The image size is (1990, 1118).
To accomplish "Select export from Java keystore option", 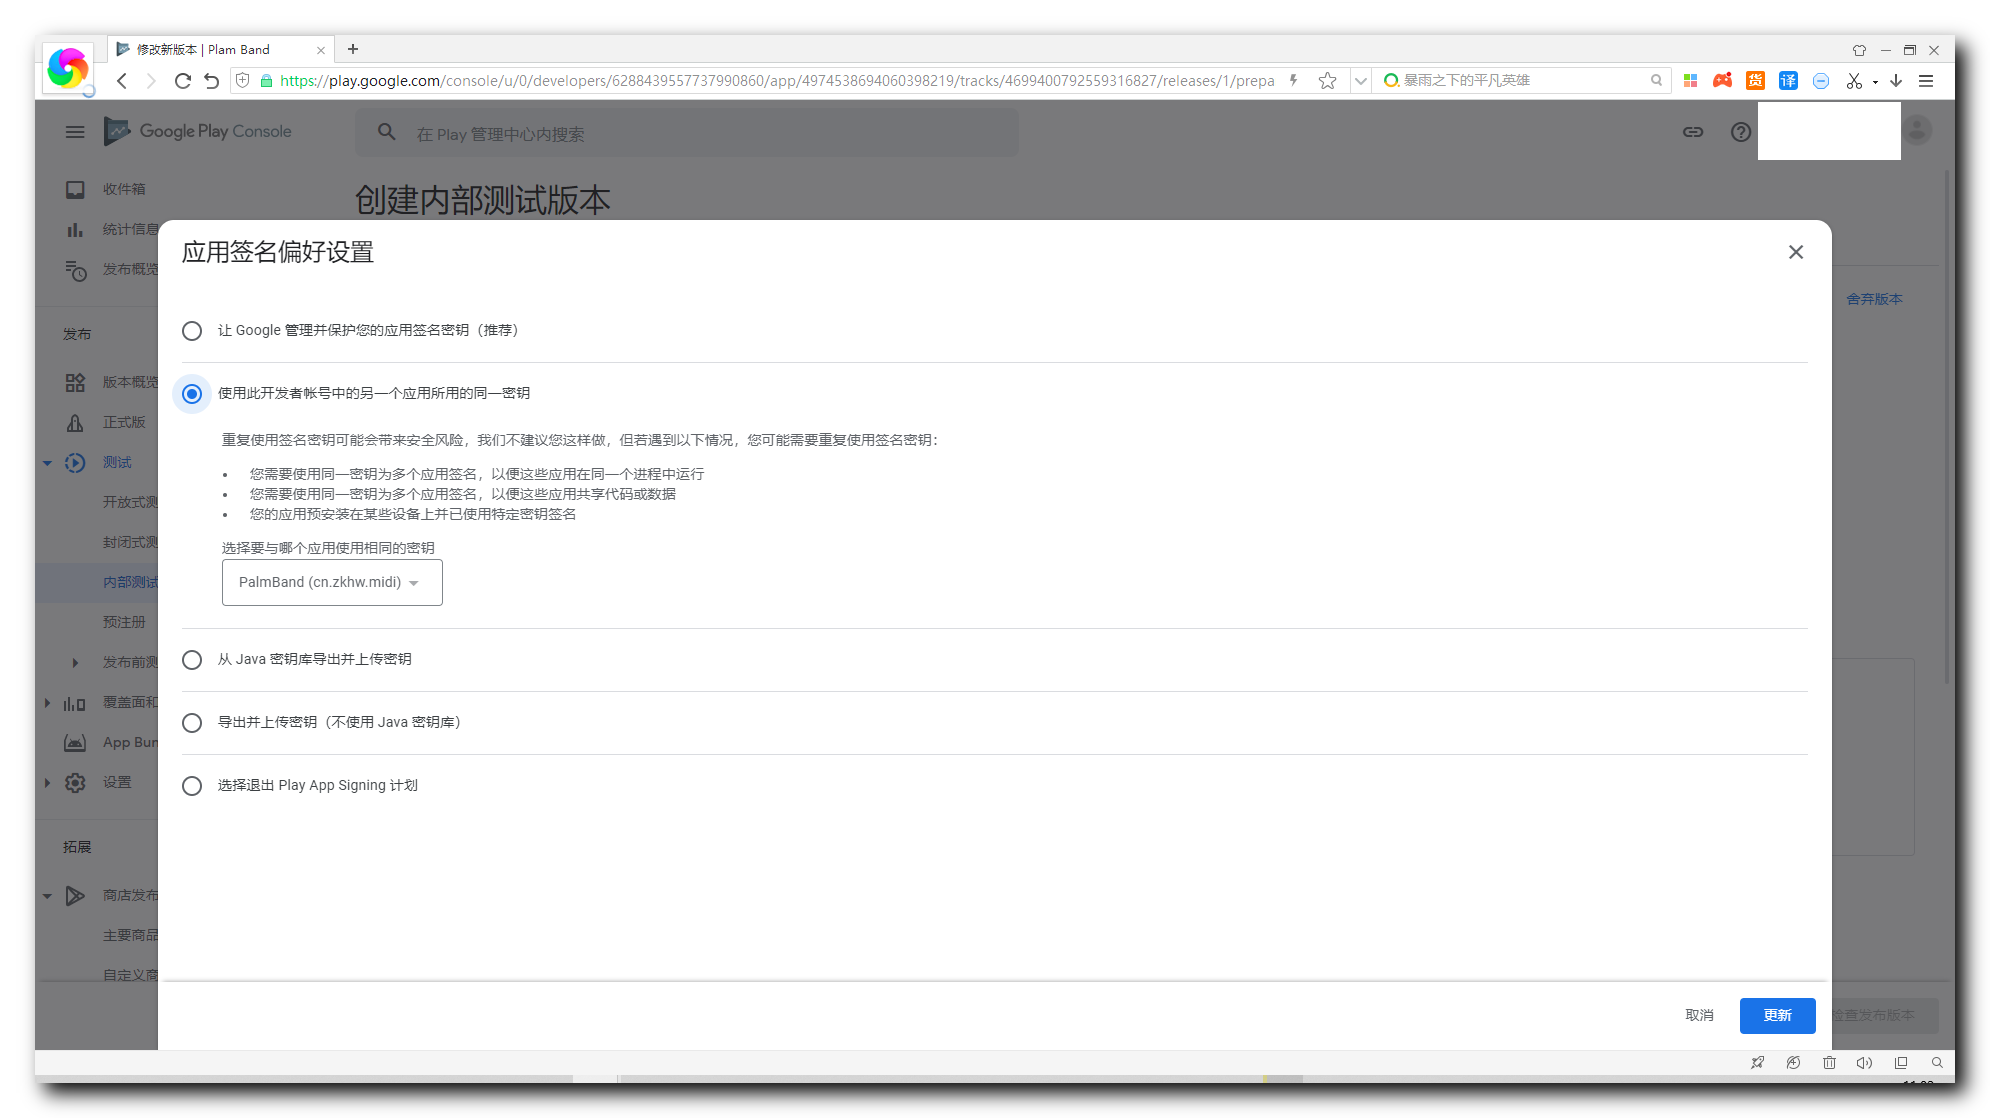I will (x=192, y=660).
